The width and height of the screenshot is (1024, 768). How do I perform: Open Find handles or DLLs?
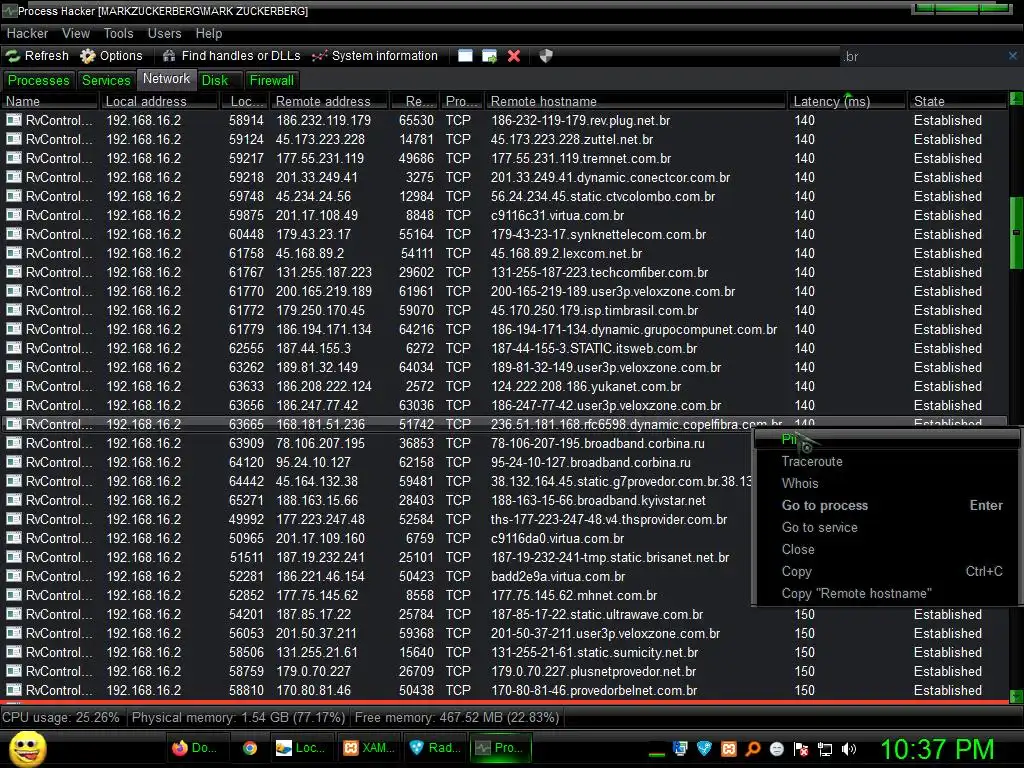(231, 56)
